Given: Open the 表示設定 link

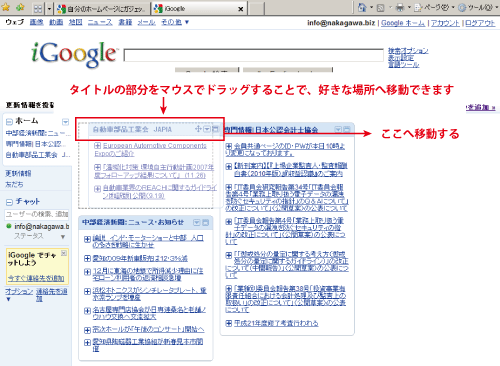Looking at the screenshot, I should point(401,58).
